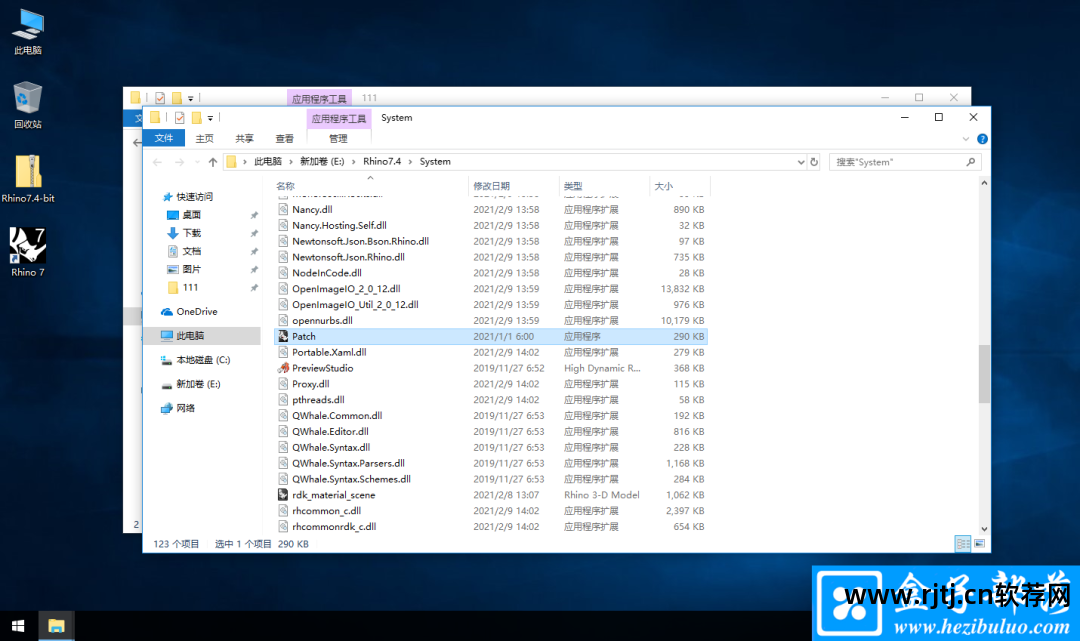Screen dimensions: 1080x641
Task: Click the scrollbar down arrow
Action: click(984, 529)
